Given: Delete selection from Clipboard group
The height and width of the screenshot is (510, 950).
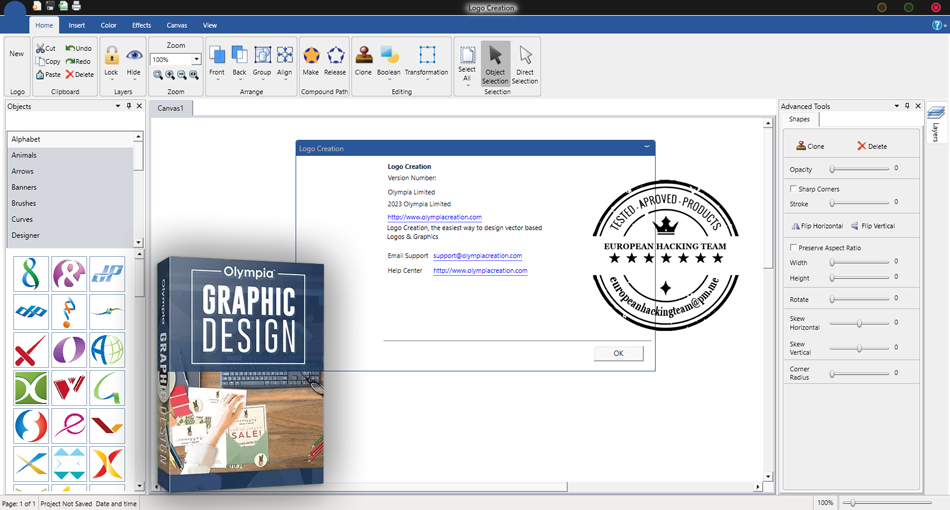Looking at the screenshot, I should [79, 75].
